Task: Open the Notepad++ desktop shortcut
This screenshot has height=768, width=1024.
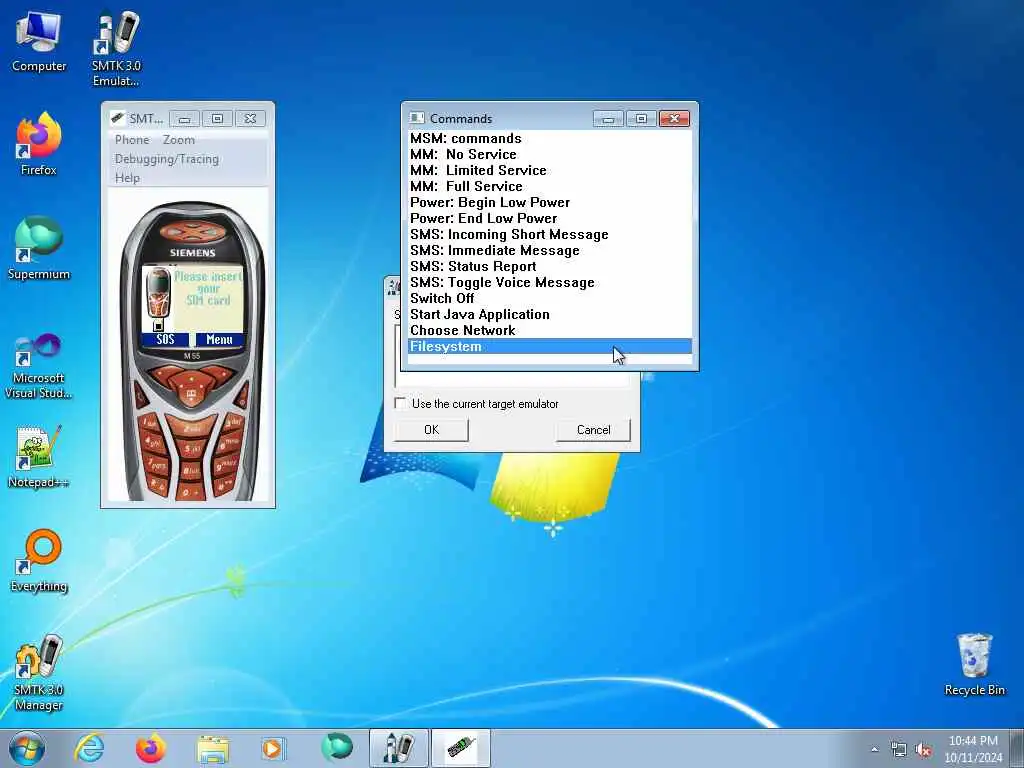Action: coord(39,457)
